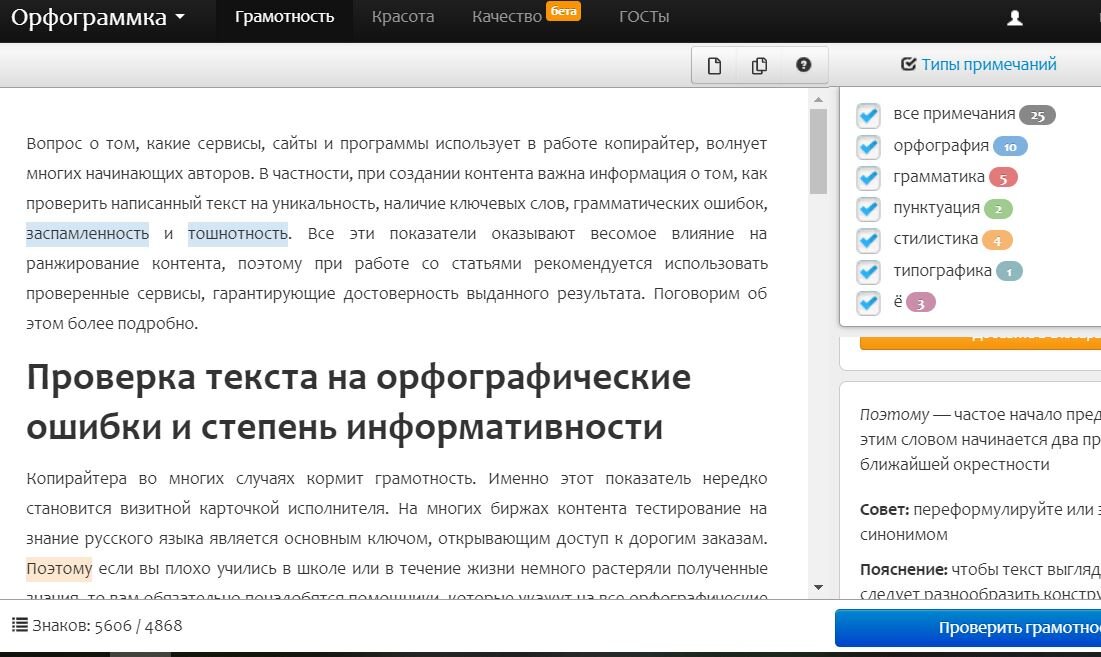Screen dimensions: 1101x657
Task: Click the character count 5606 / 4868
Action: coord(138,625)
